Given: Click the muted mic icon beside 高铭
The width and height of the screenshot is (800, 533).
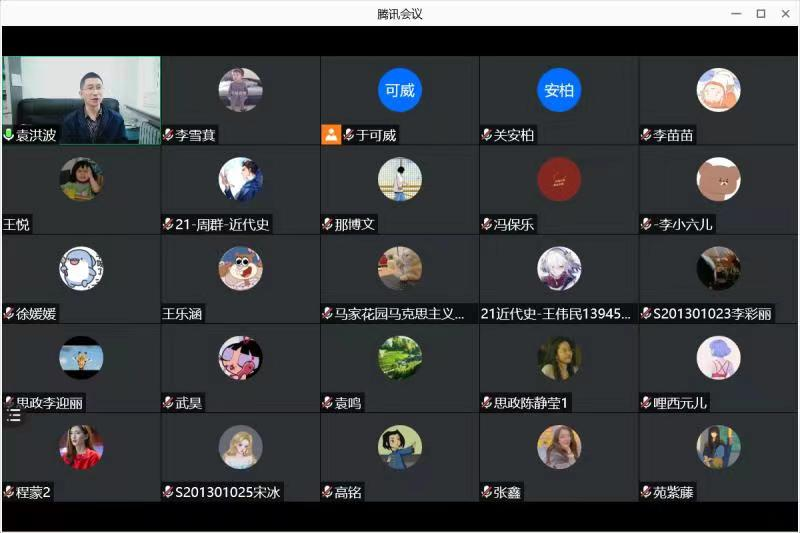Looking at the screenshot, I should point(327,492).
